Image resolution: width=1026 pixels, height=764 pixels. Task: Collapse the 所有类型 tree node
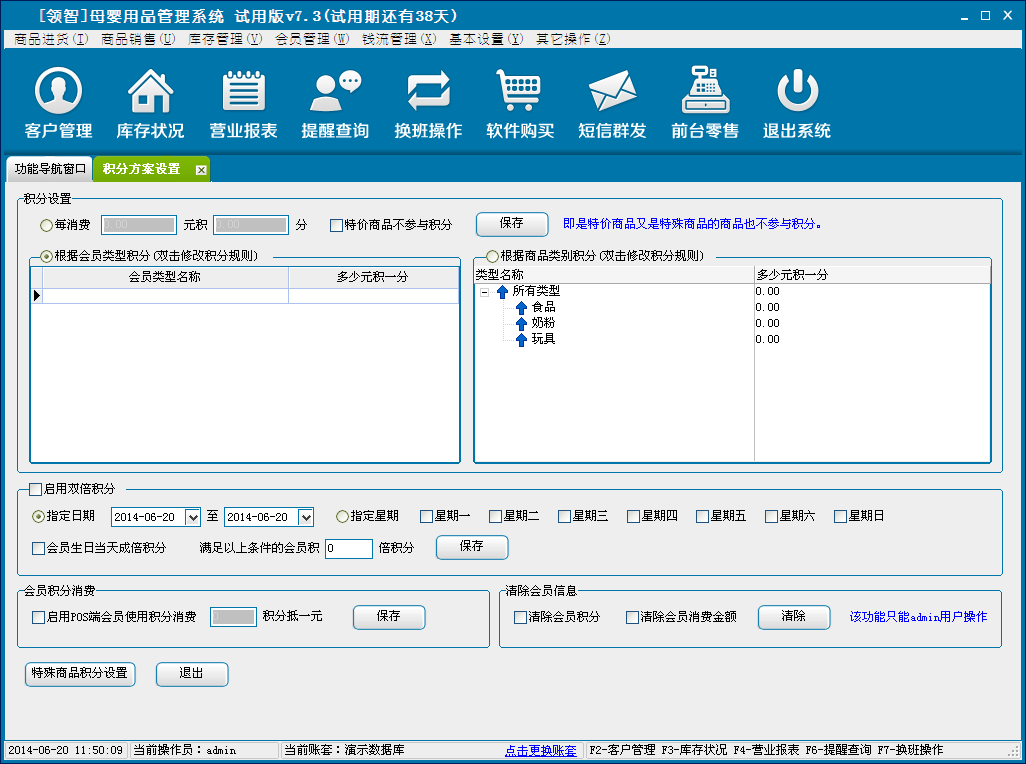pos(485,292)
